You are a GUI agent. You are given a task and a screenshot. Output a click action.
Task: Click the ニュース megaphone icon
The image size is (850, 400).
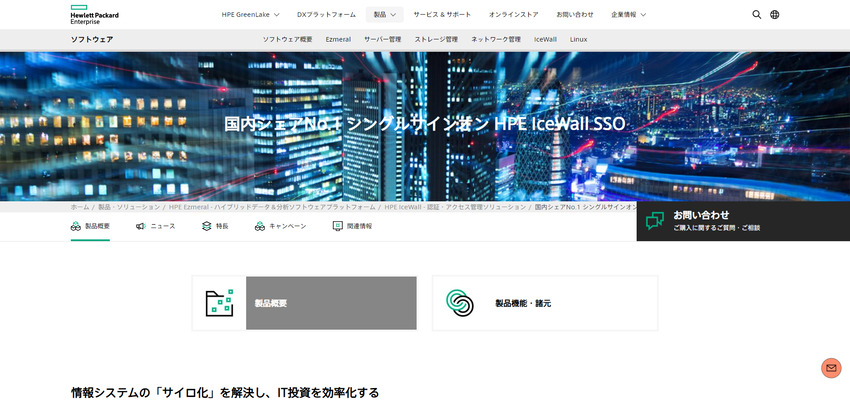[x=141, y=226]
